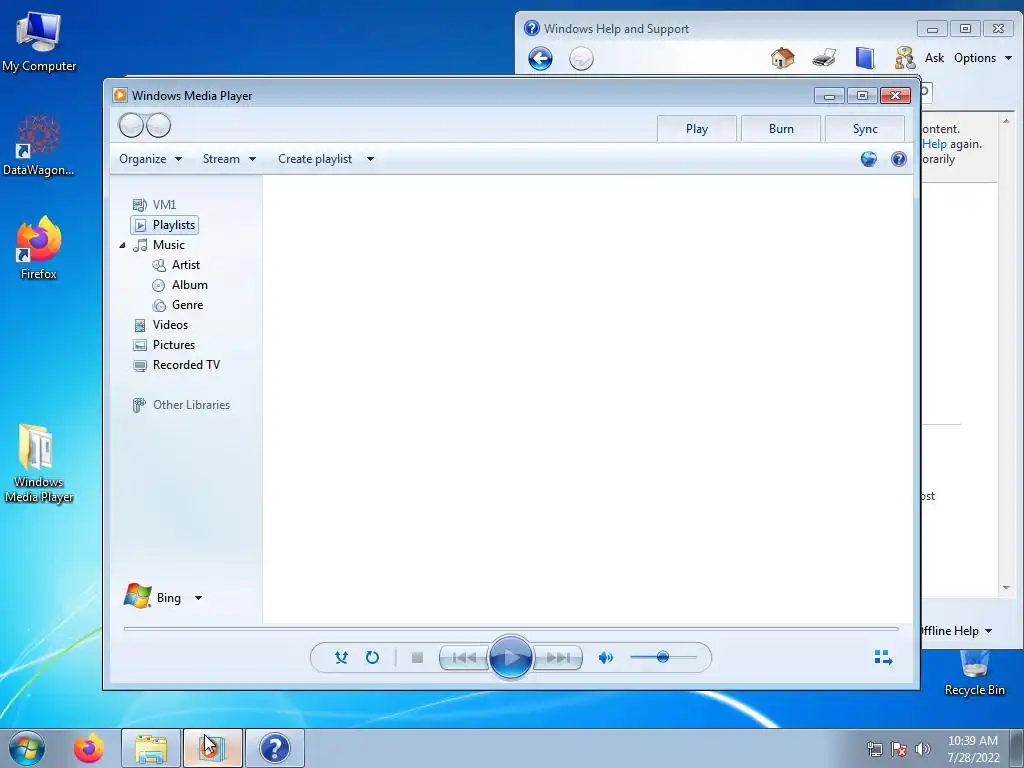1024x768 pixels.
Task: Click the Media Player forward navigation button
Action: 159,125
